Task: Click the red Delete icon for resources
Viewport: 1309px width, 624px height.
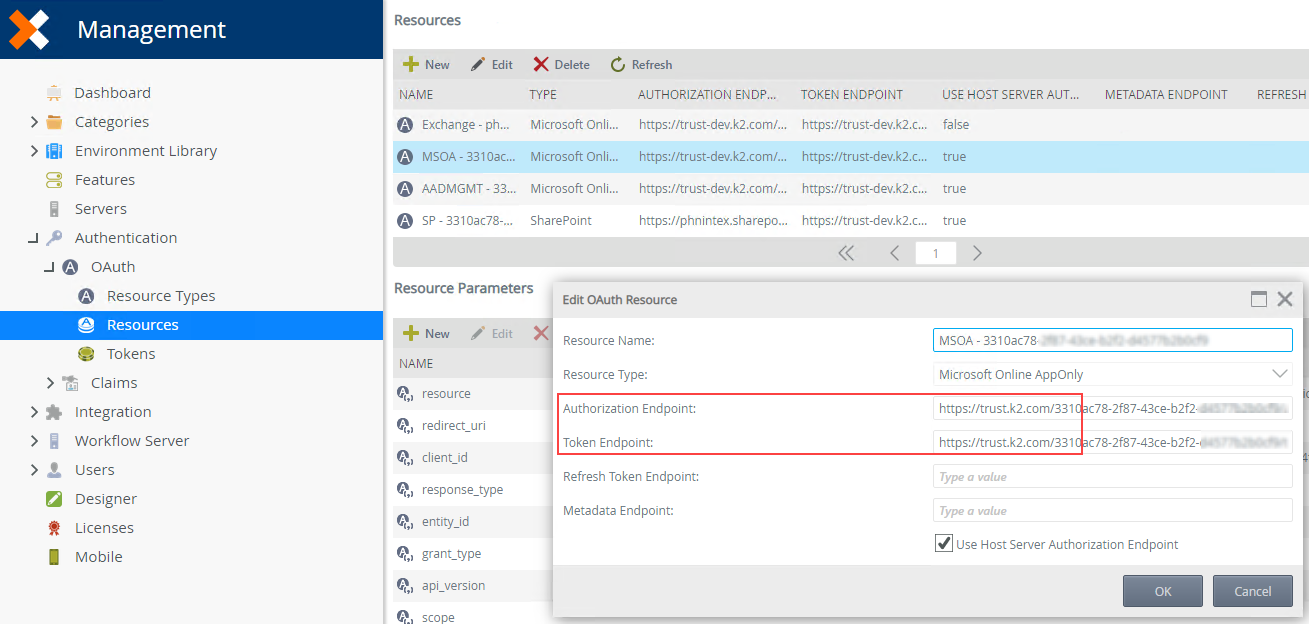Action: point(541,65)
